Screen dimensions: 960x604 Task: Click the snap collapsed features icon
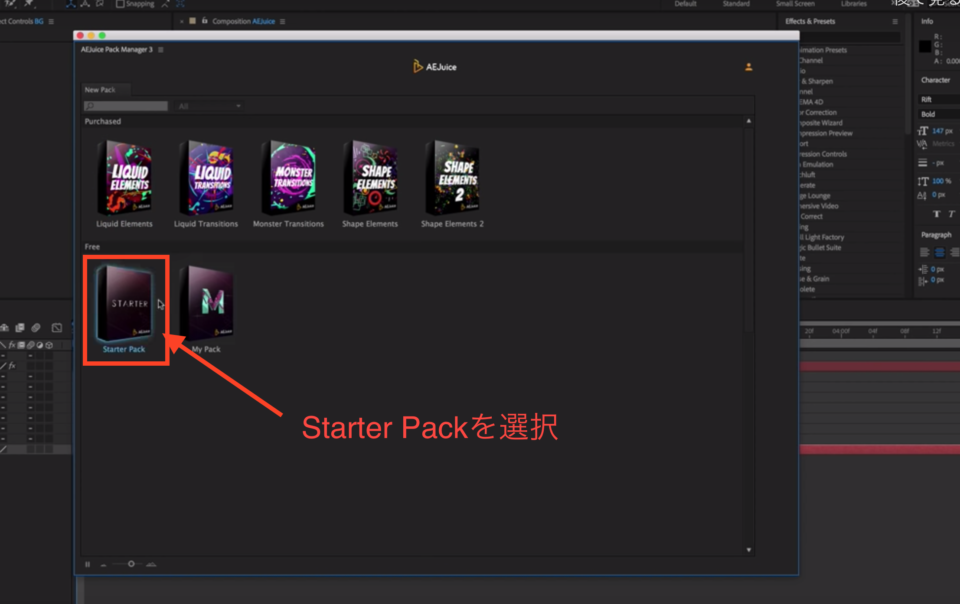(x=180, y=4)
